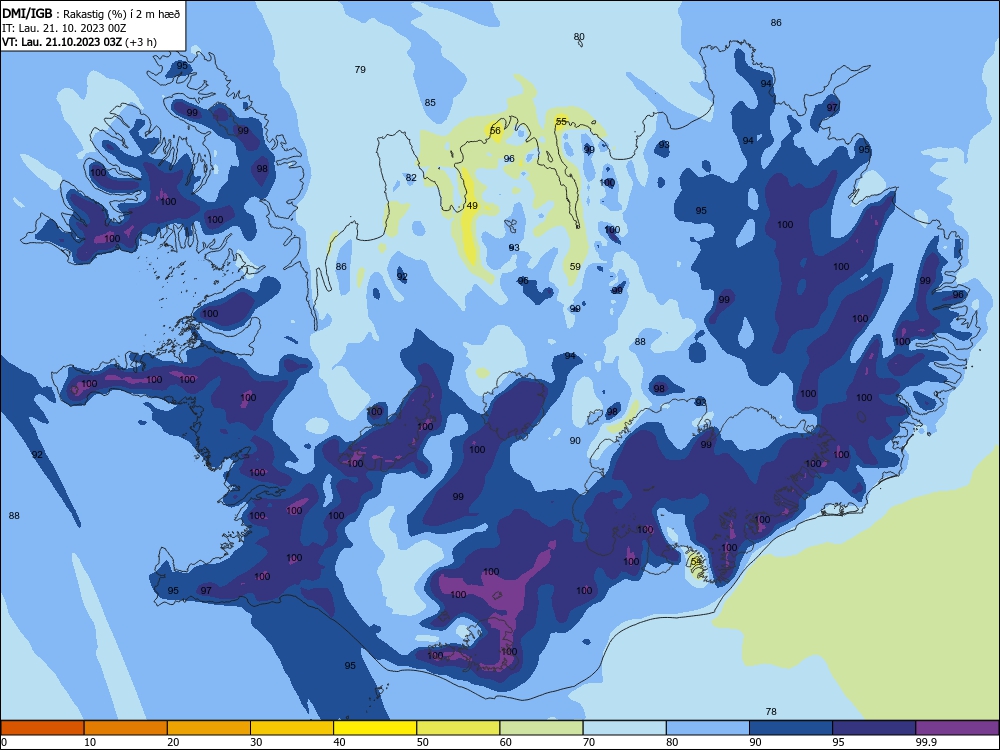Screen dimensions: 1000x750
Task: Click the light blue 80-90 legend swatch
Action: pos(708,728)
